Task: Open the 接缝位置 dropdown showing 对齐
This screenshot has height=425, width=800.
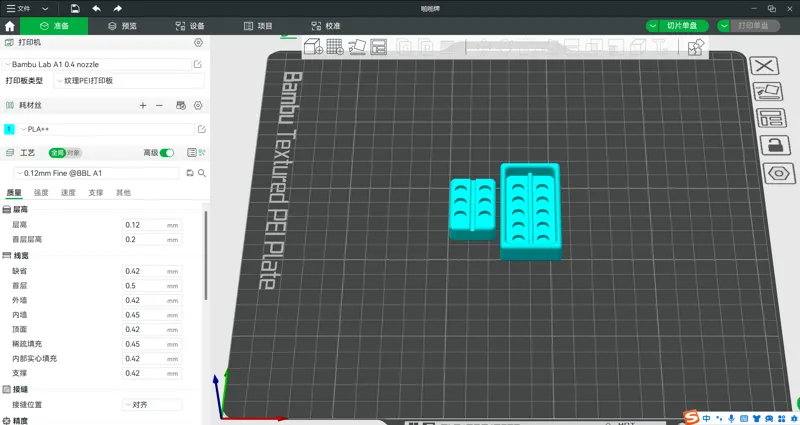Action: [152, 405]
